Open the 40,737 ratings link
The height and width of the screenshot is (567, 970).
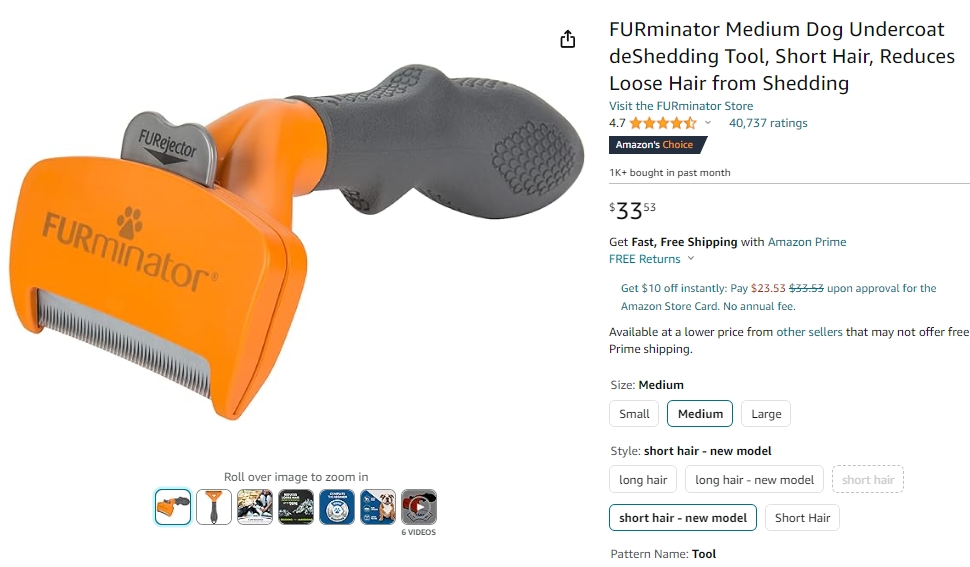768,124
